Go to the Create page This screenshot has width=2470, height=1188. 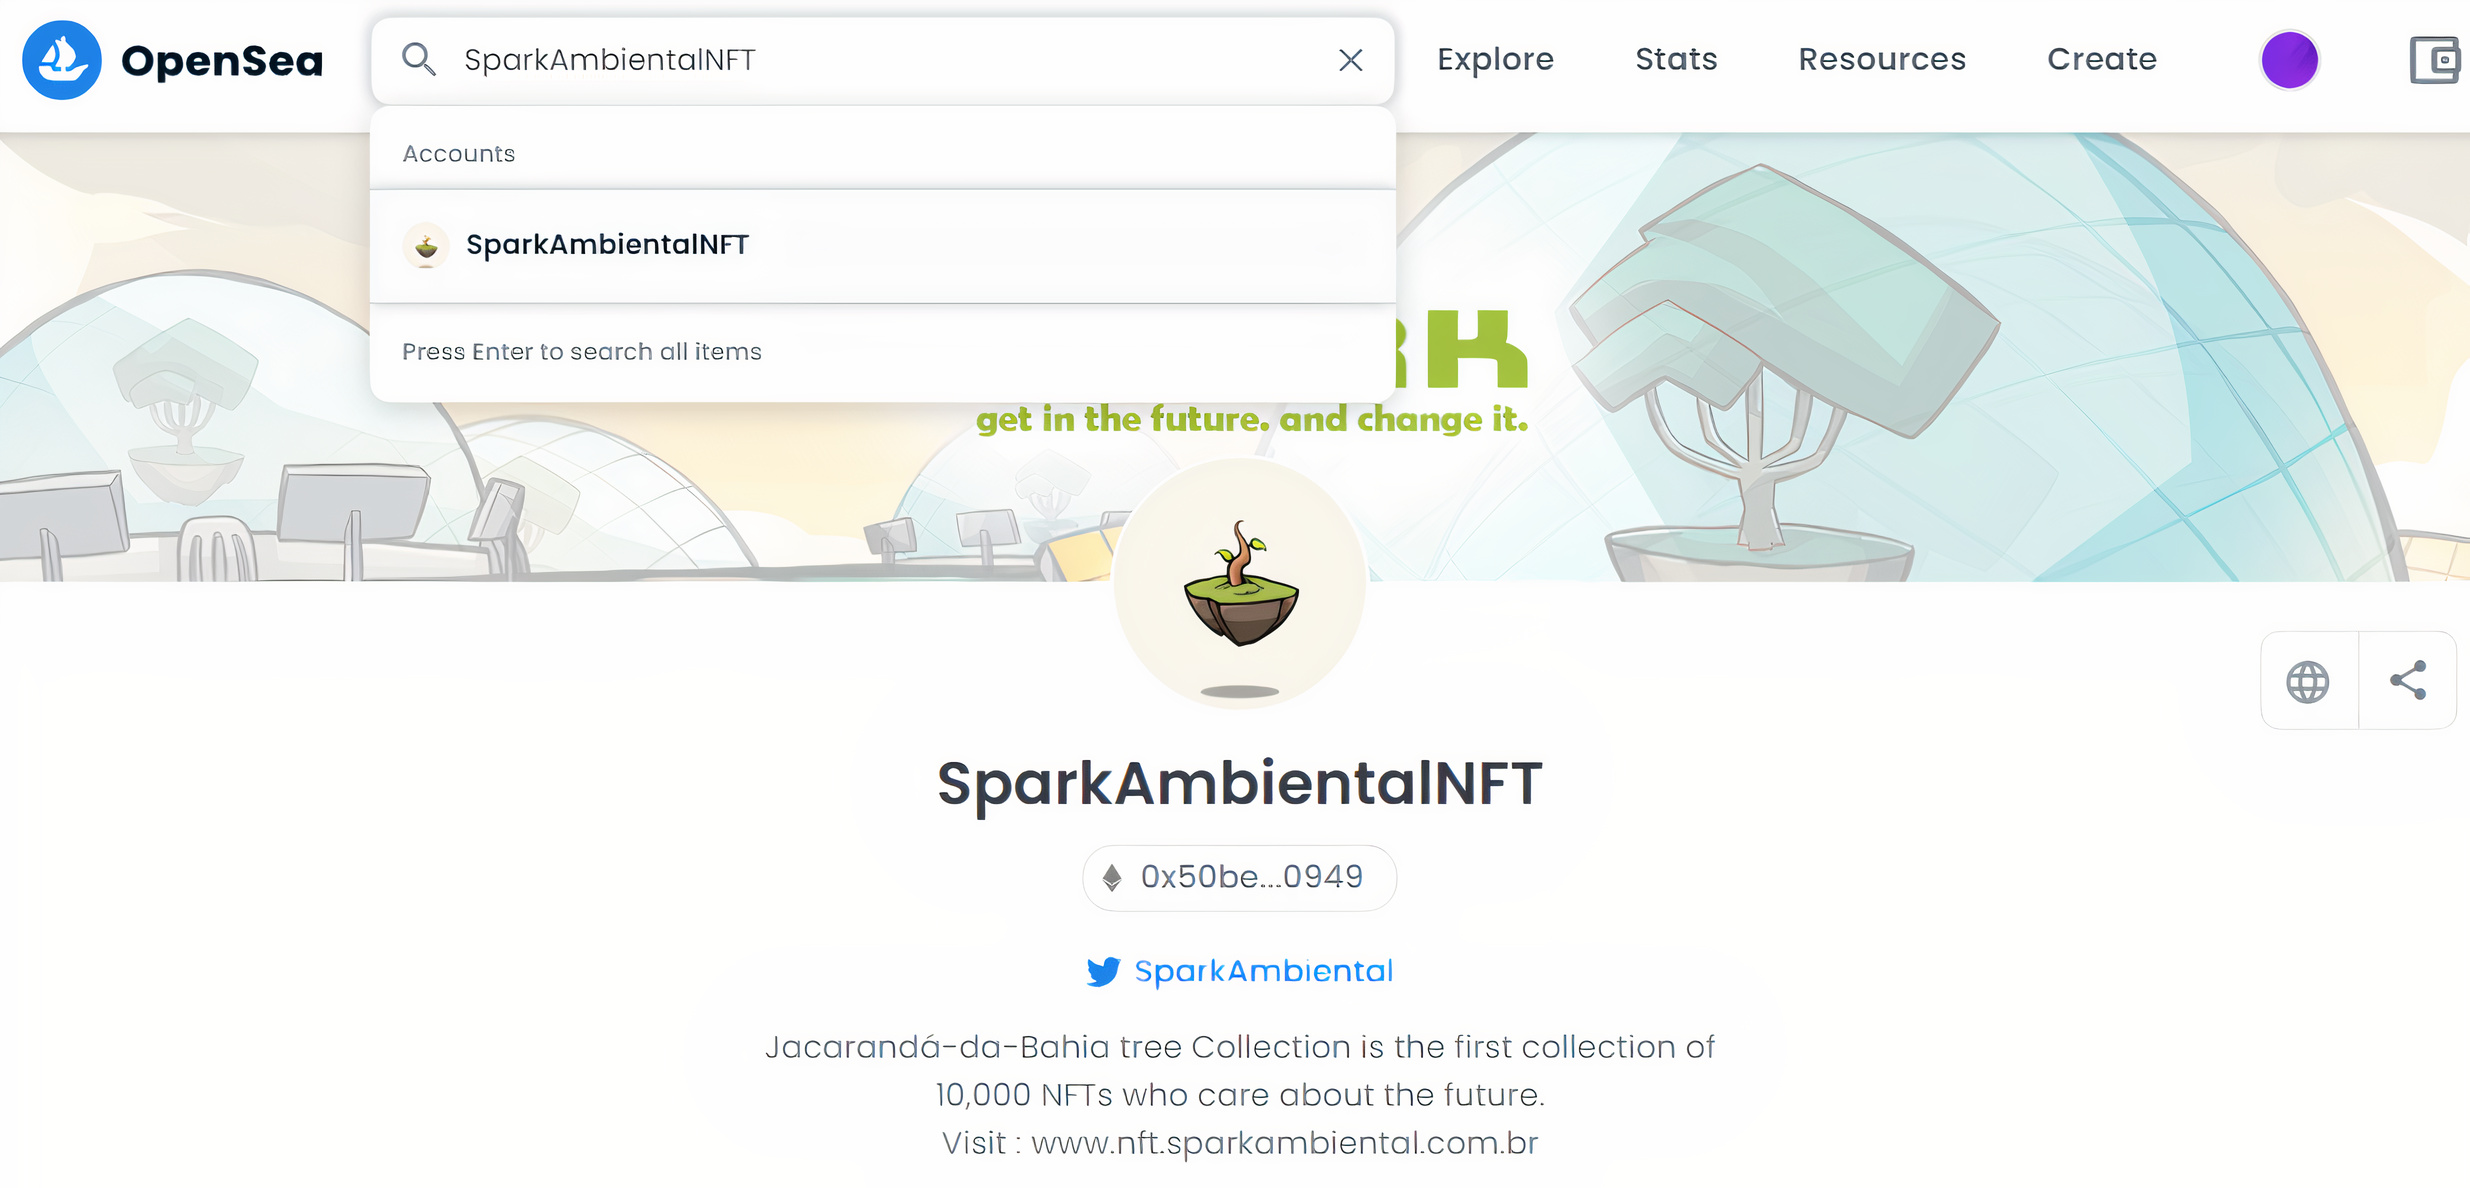[2102, 60]
